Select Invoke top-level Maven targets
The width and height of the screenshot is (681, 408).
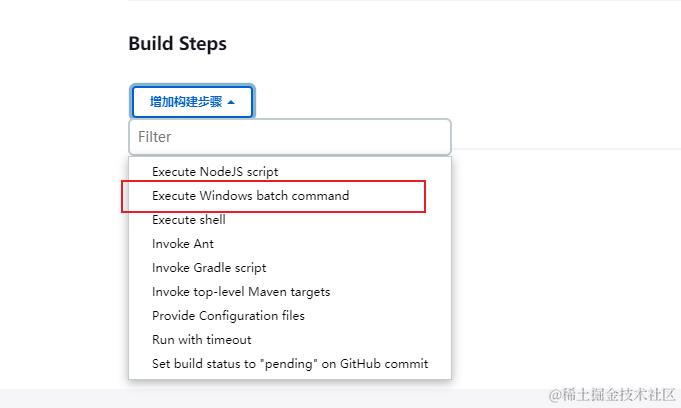(x=241, y=292)
